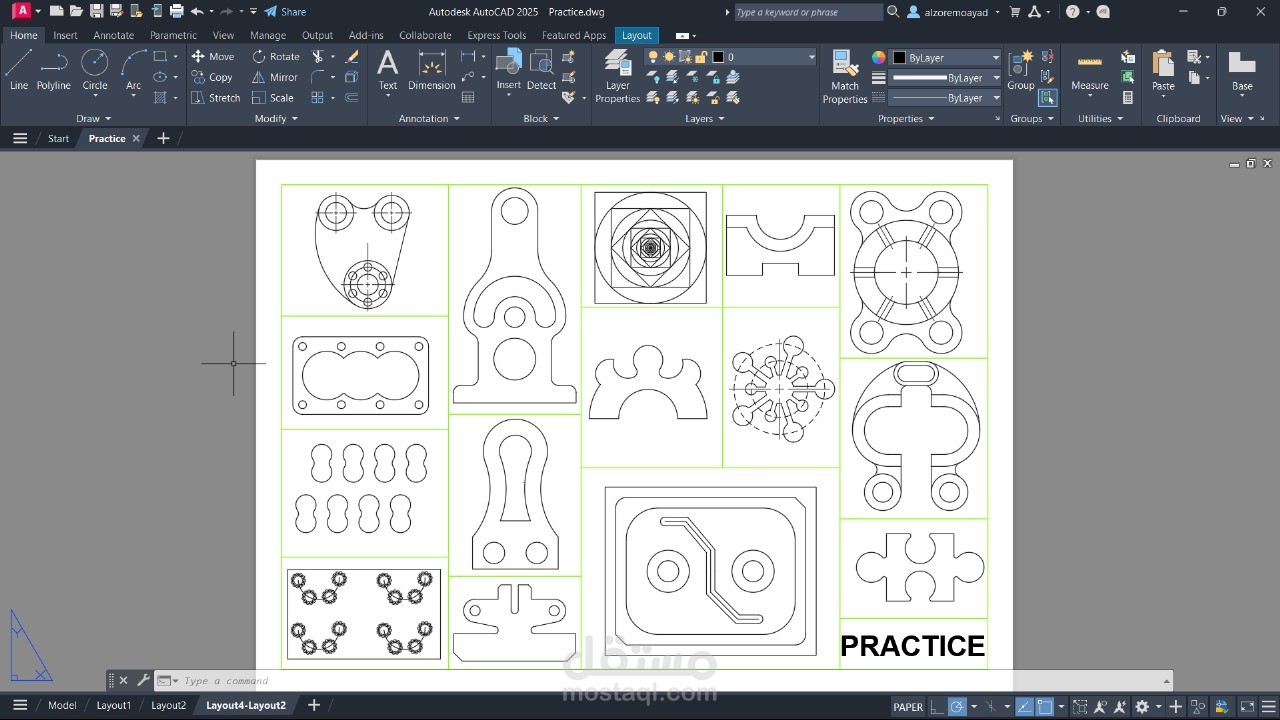Click the Plot printer icon
This screenshot has width=1280, height=720.
177,11
